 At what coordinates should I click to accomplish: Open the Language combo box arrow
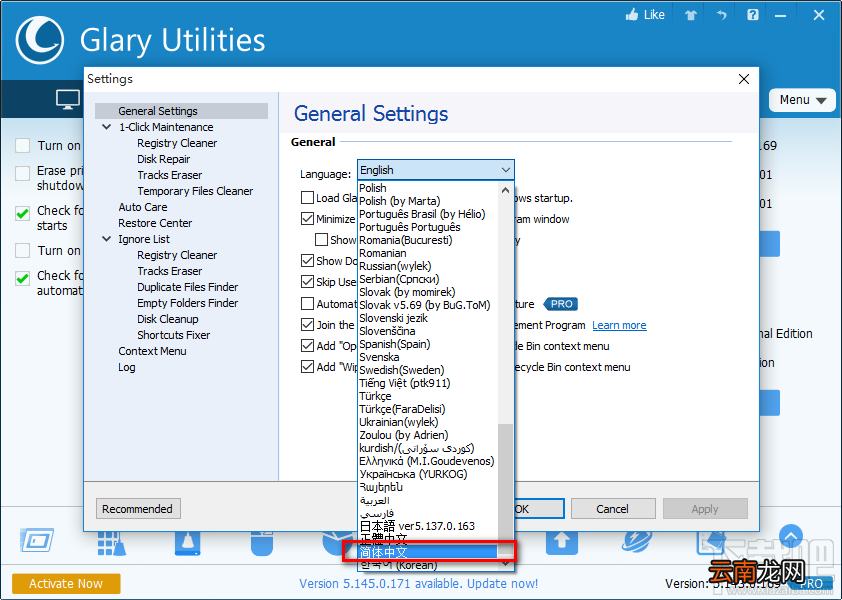505,170
